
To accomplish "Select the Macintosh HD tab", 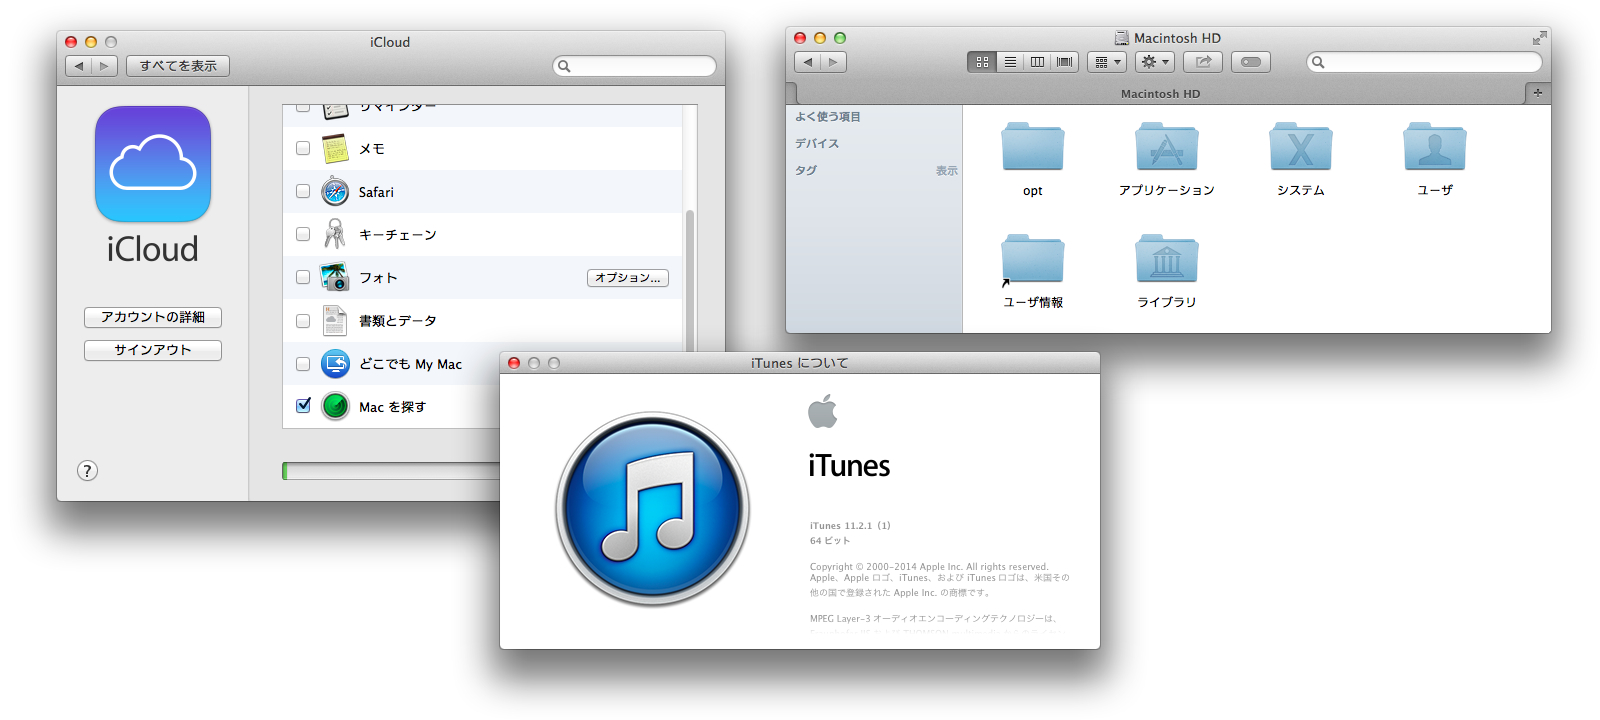I will pos(1160,94).
